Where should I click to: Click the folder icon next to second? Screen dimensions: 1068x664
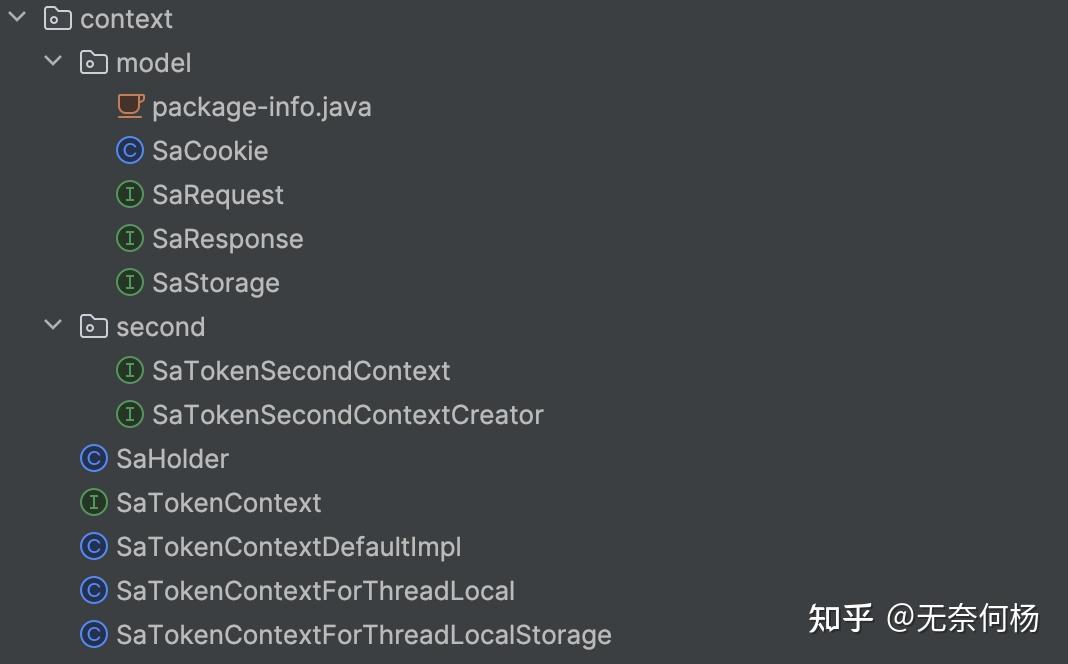point(94,326)
